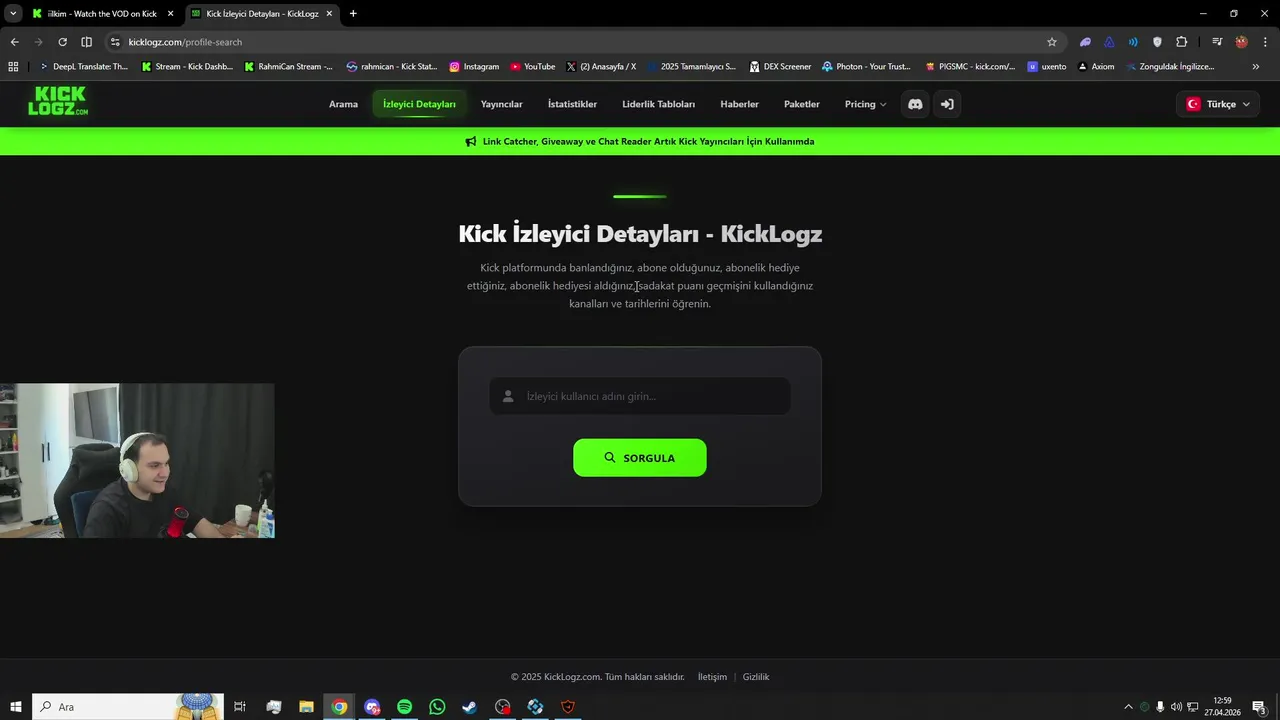Focus the viewer username input field

640,396
